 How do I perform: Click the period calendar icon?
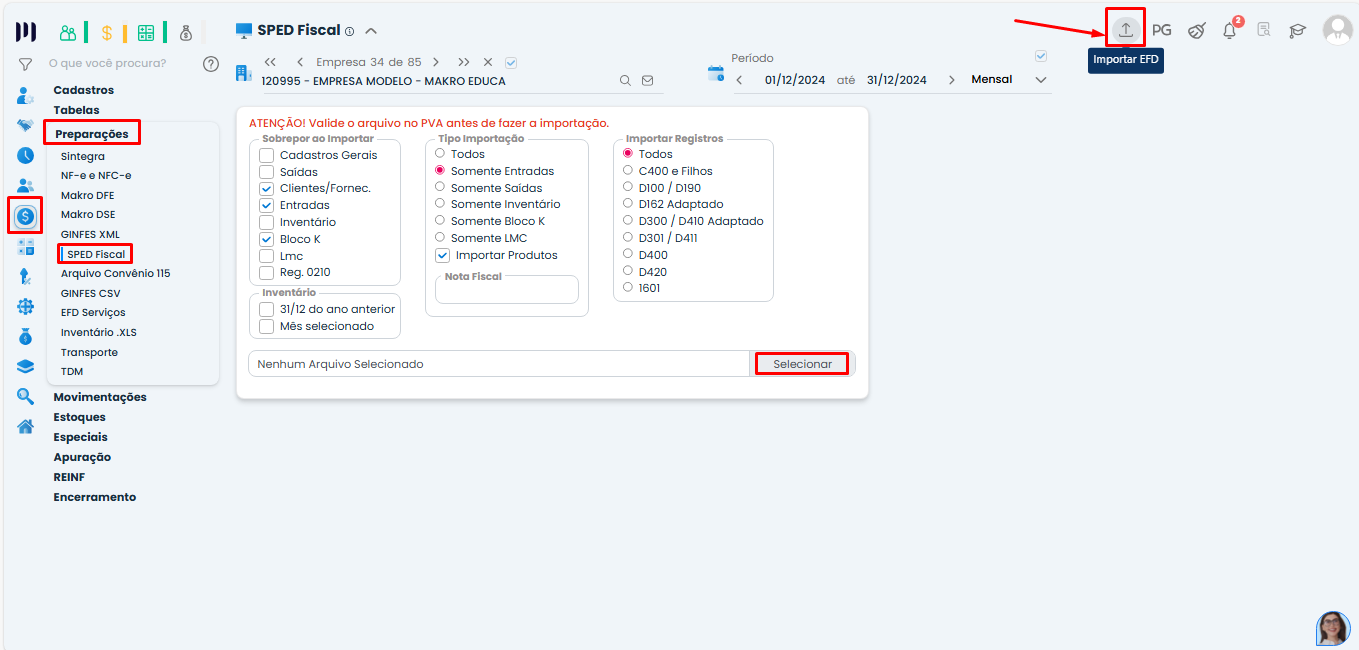716,73
